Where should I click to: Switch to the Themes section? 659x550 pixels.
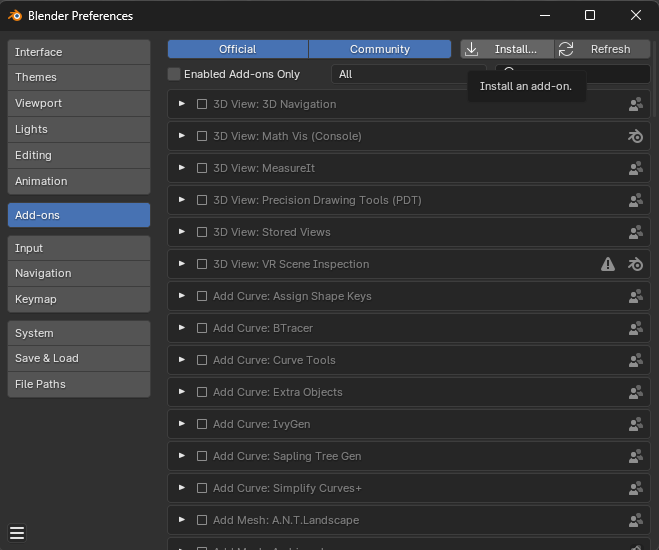(79, 77)
